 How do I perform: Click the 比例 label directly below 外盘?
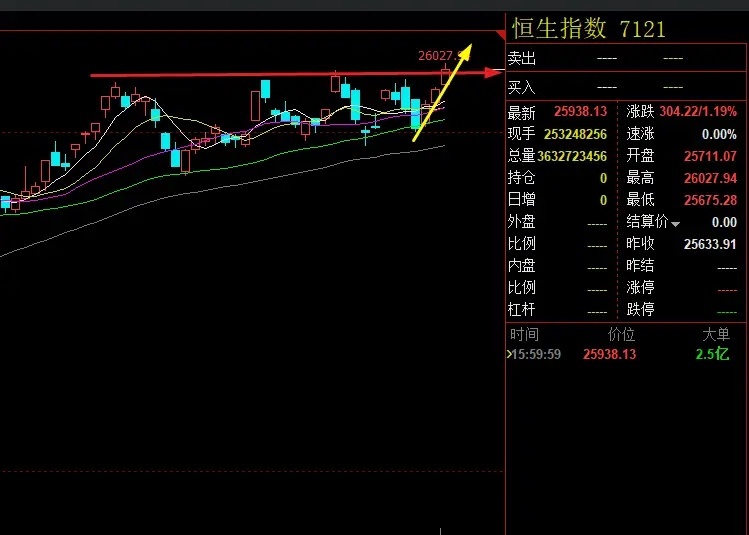point(522,244)
